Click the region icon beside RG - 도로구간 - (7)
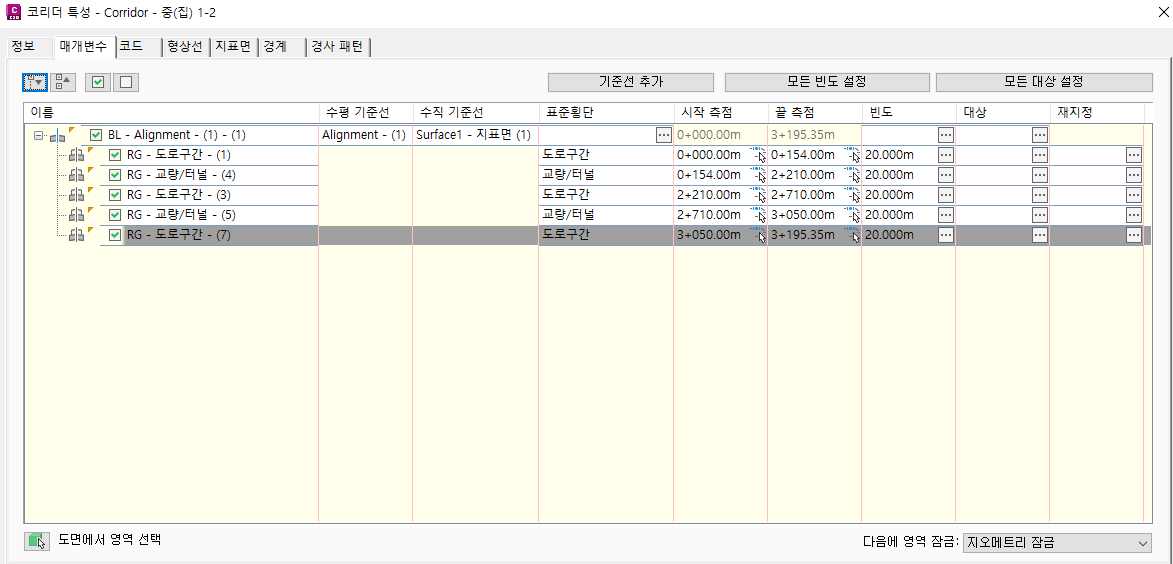 click(x=76, y=235)
